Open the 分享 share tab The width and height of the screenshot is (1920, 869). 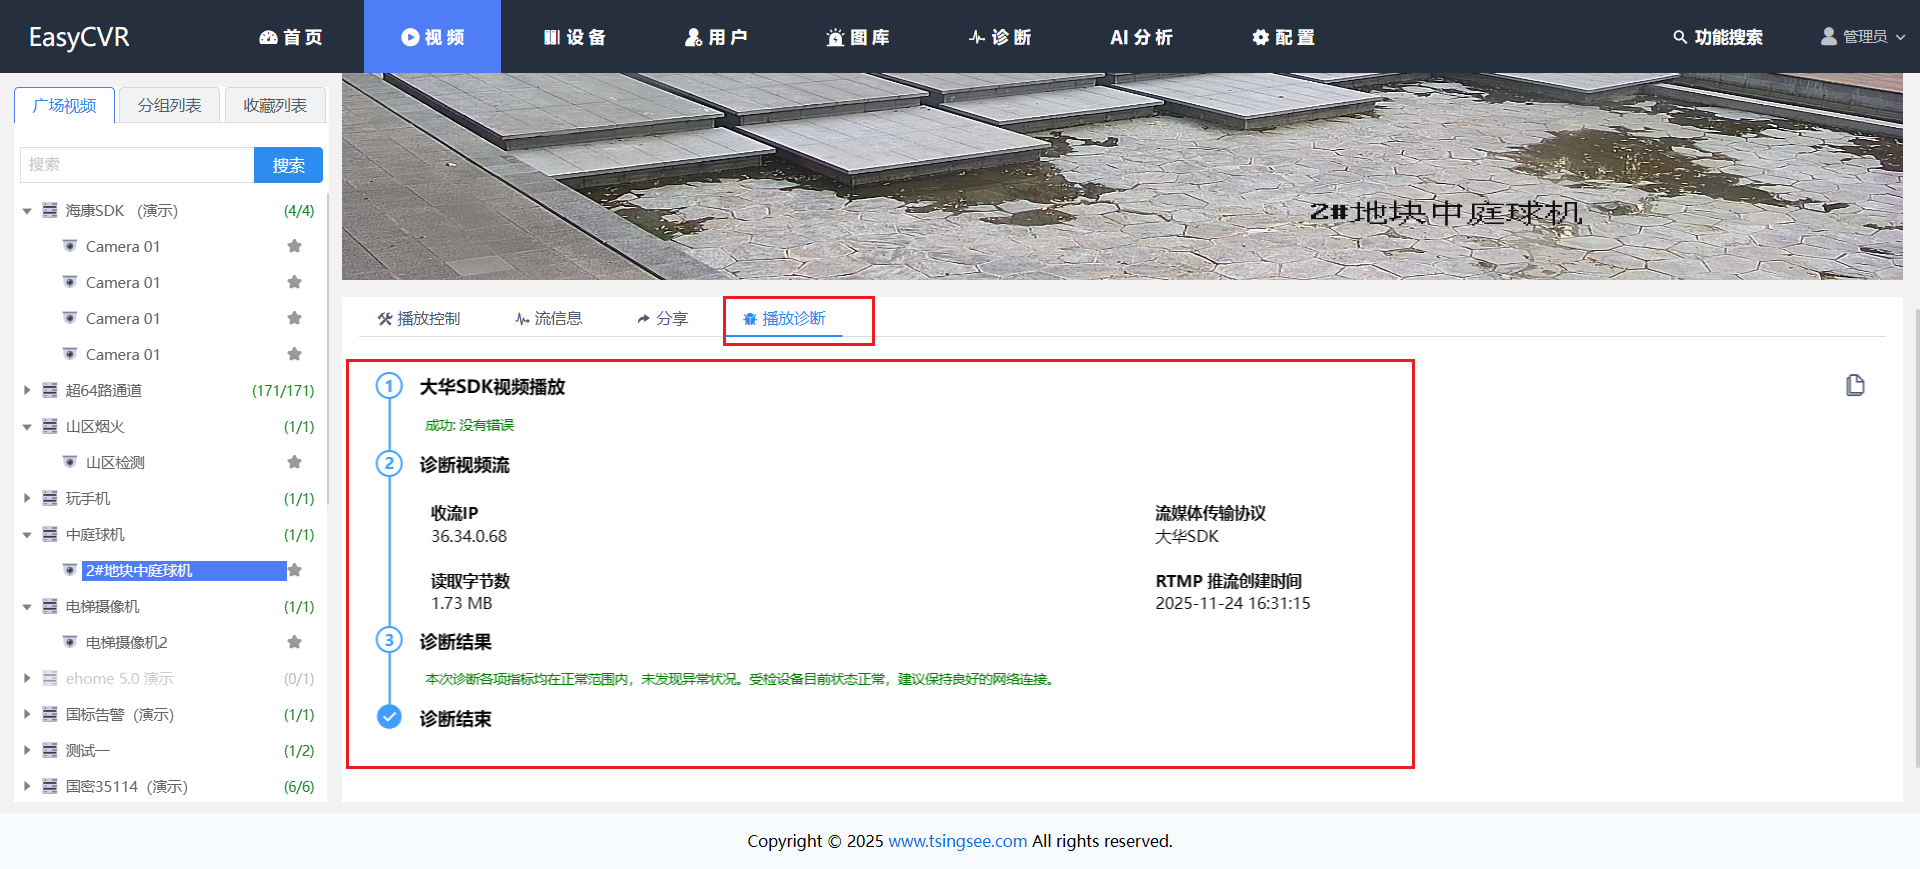(x=662, y=319)
